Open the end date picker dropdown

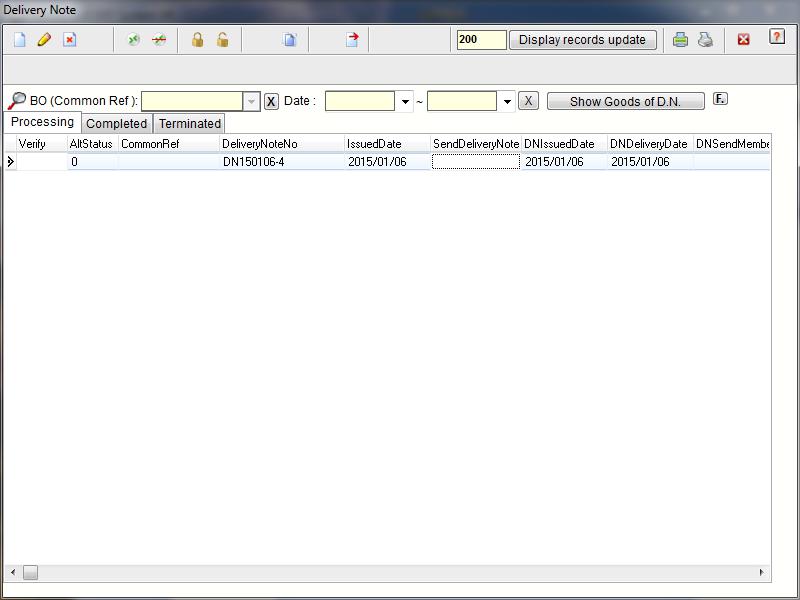coord(507,102)
